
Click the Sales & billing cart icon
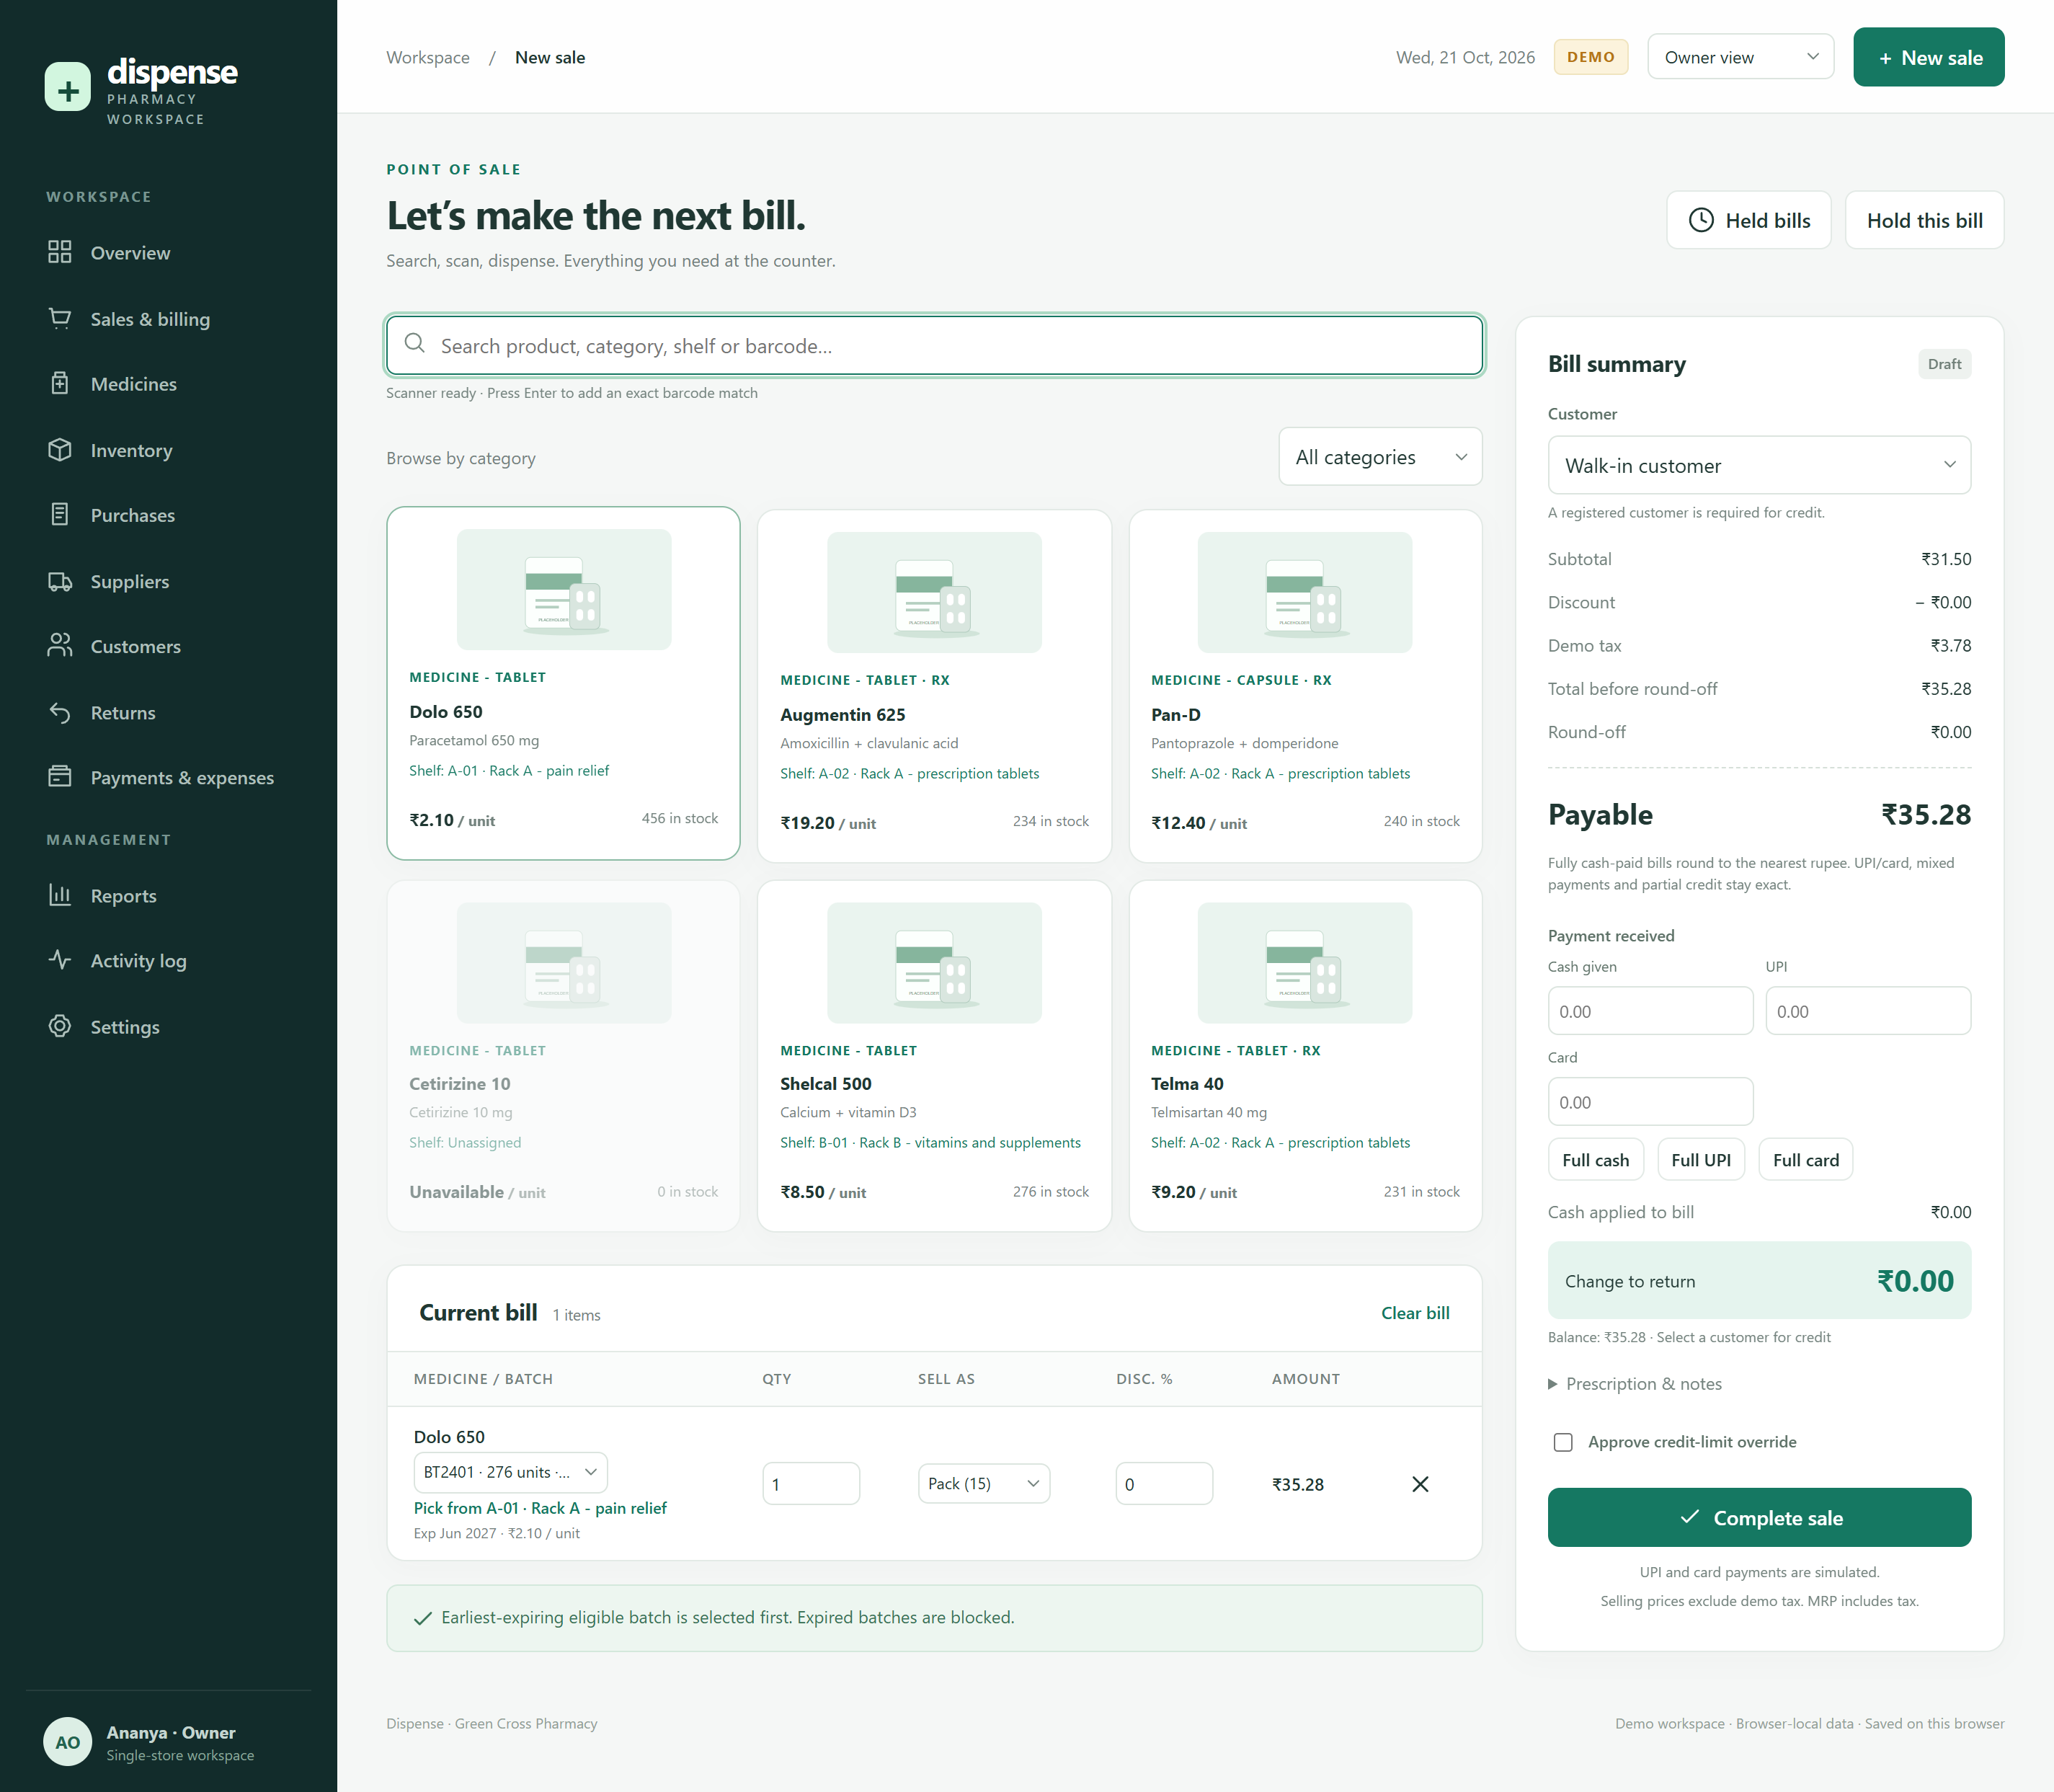click(x=60, y=318)
